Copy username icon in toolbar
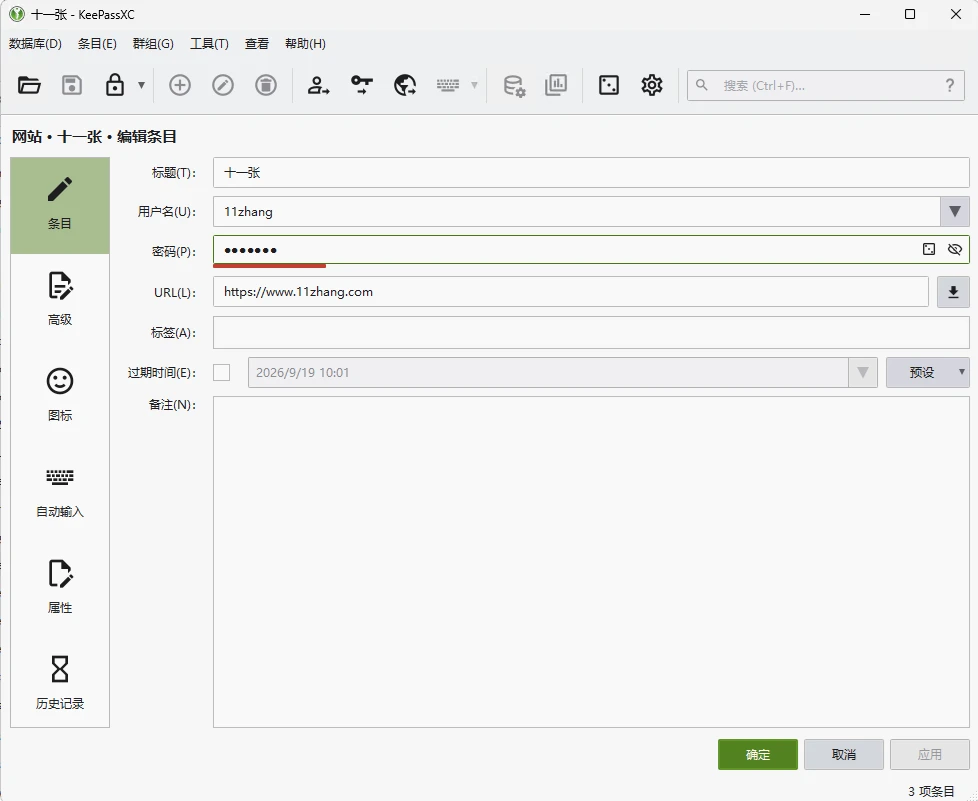Screen dimensions: 978x801 318,85
